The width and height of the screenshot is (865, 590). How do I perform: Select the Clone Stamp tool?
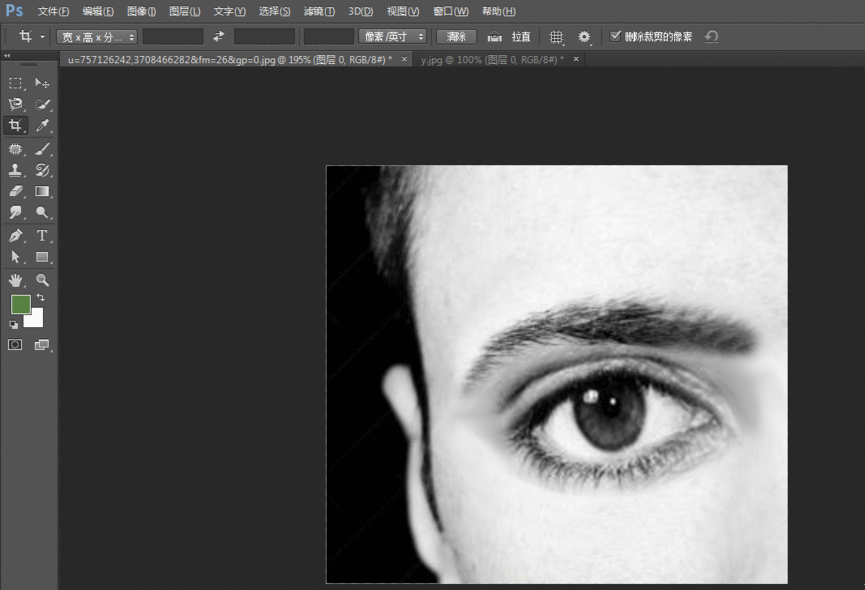16,170
